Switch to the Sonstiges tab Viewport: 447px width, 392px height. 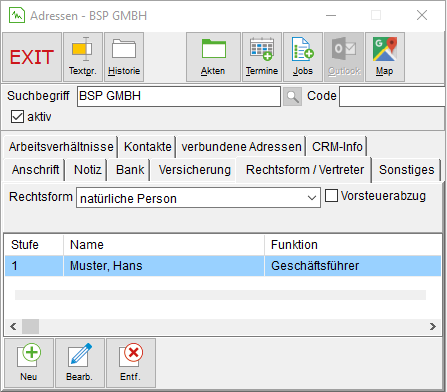pos(407,170)
